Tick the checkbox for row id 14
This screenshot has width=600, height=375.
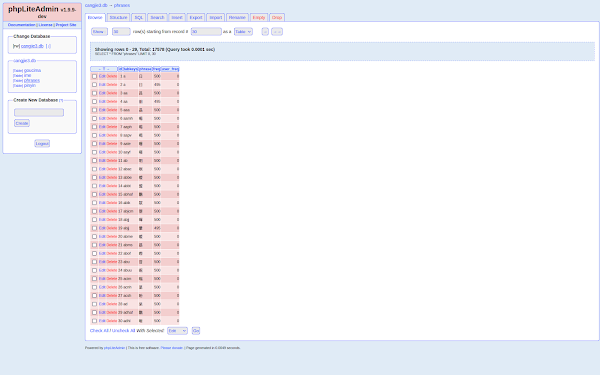click(95, 186)
